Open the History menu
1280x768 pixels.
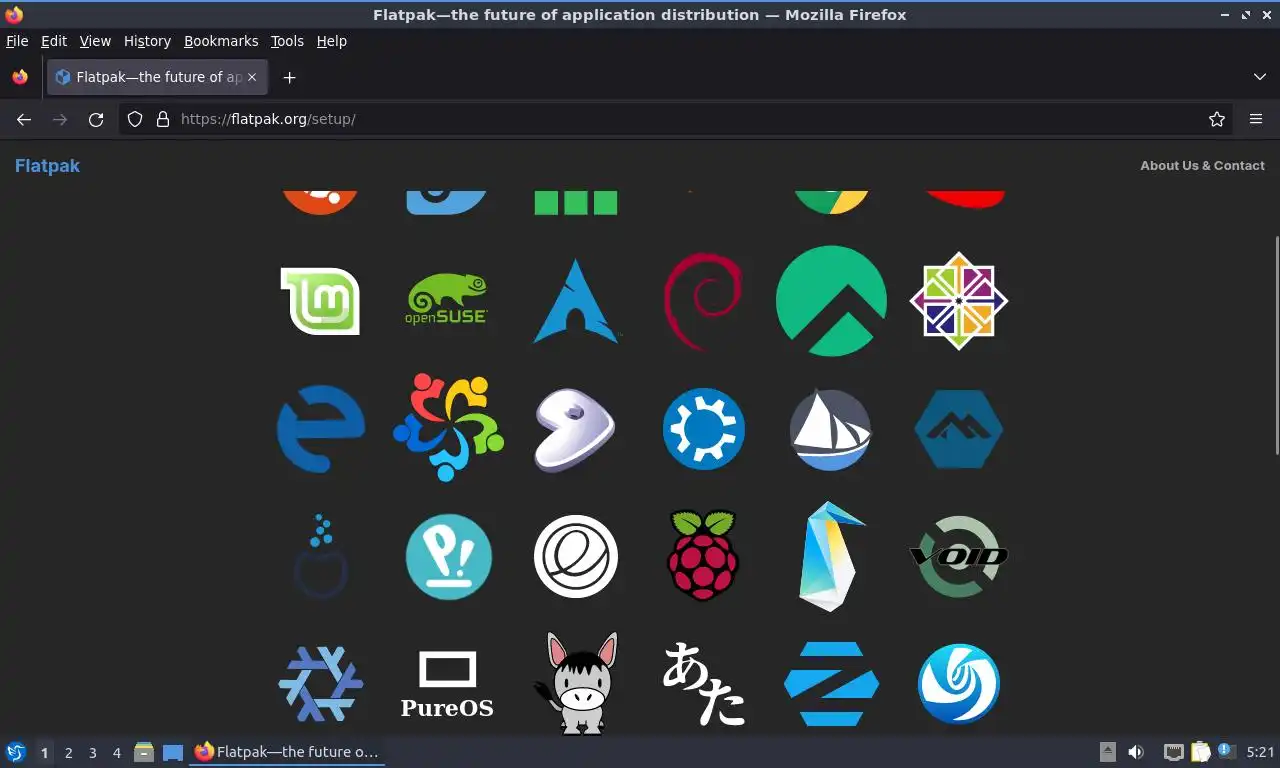(147, 41)
